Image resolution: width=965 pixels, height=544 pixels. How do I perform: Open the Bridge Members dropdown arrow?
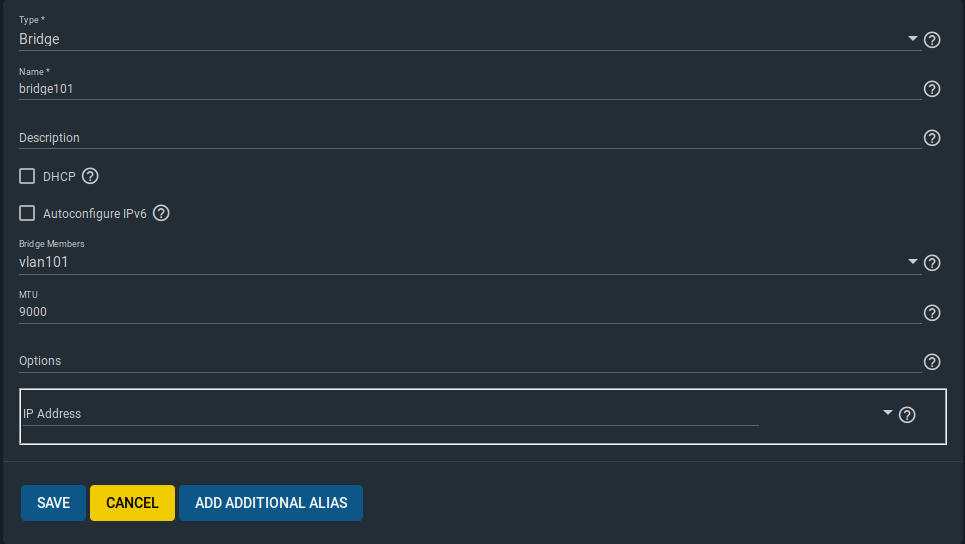pos(913,262)
